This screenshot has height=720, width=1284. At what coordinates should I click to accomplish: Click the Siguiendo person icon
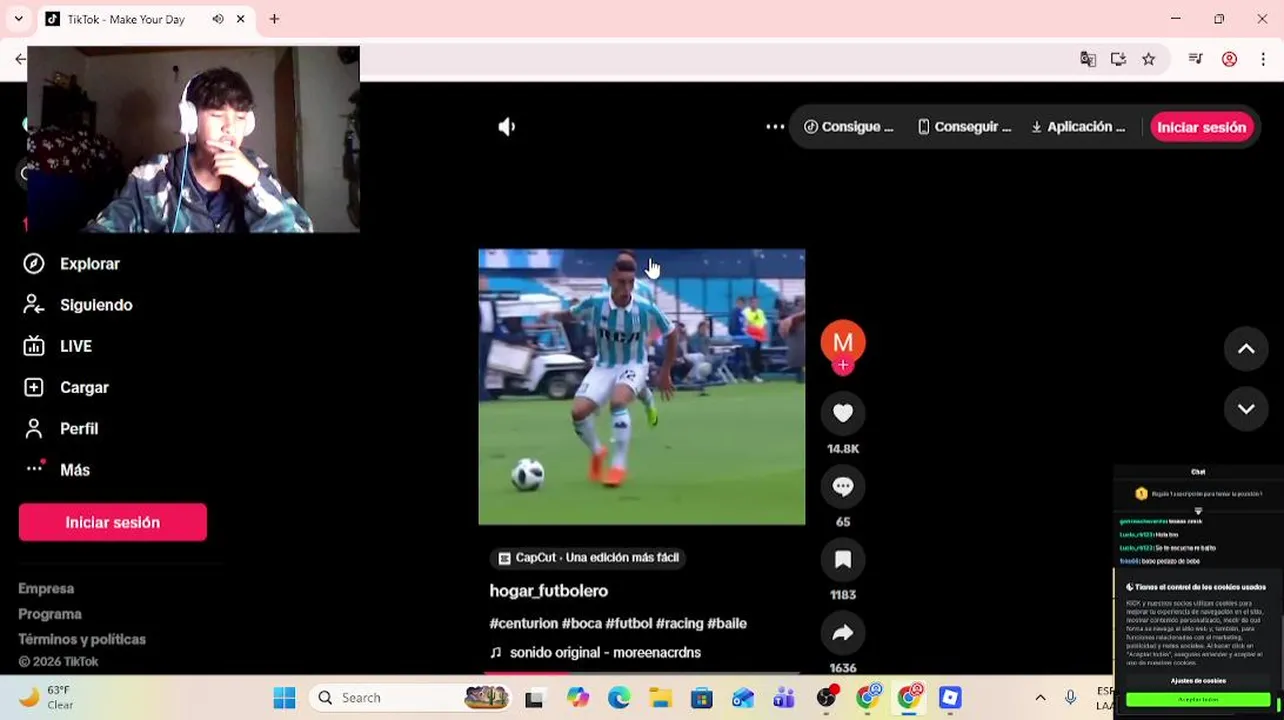click(34, 305)
